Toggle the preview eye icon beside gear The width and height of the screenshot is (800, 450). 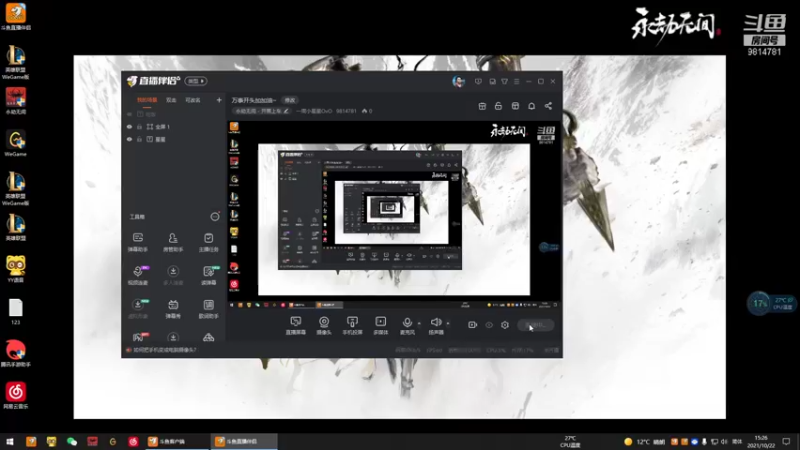(x=489, y=325)
